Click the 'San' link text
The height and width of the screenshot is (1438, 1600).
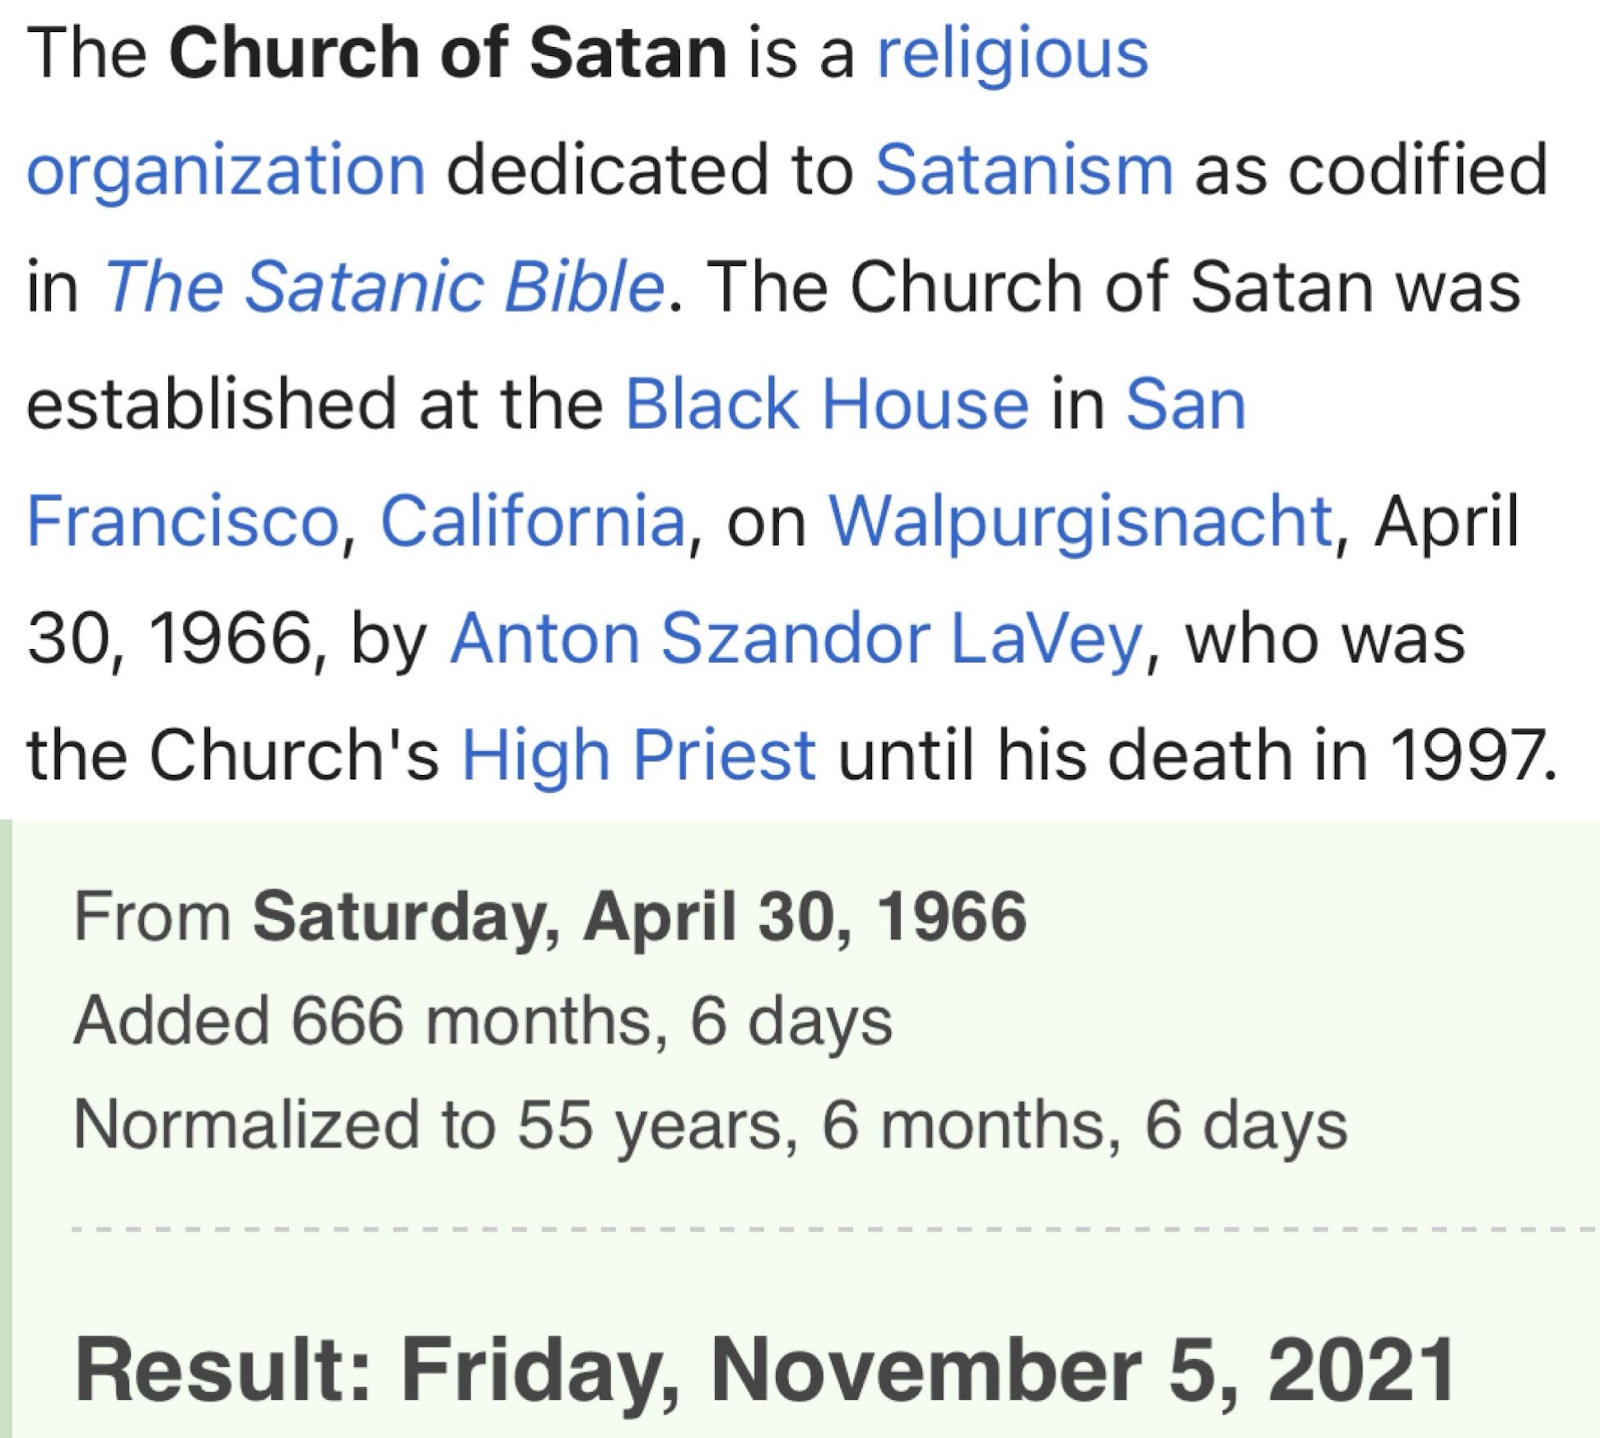tap(1185, 405)
